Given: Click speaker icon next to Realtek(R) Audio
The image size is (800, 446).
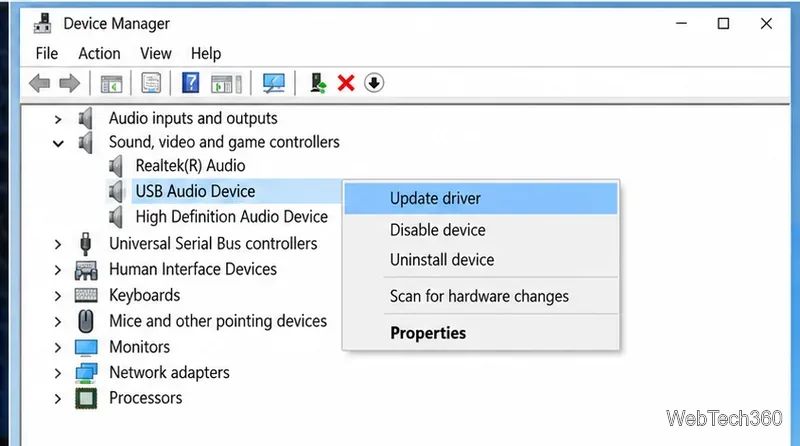Looking at the screenshot, I should click(x=116, y=166).
